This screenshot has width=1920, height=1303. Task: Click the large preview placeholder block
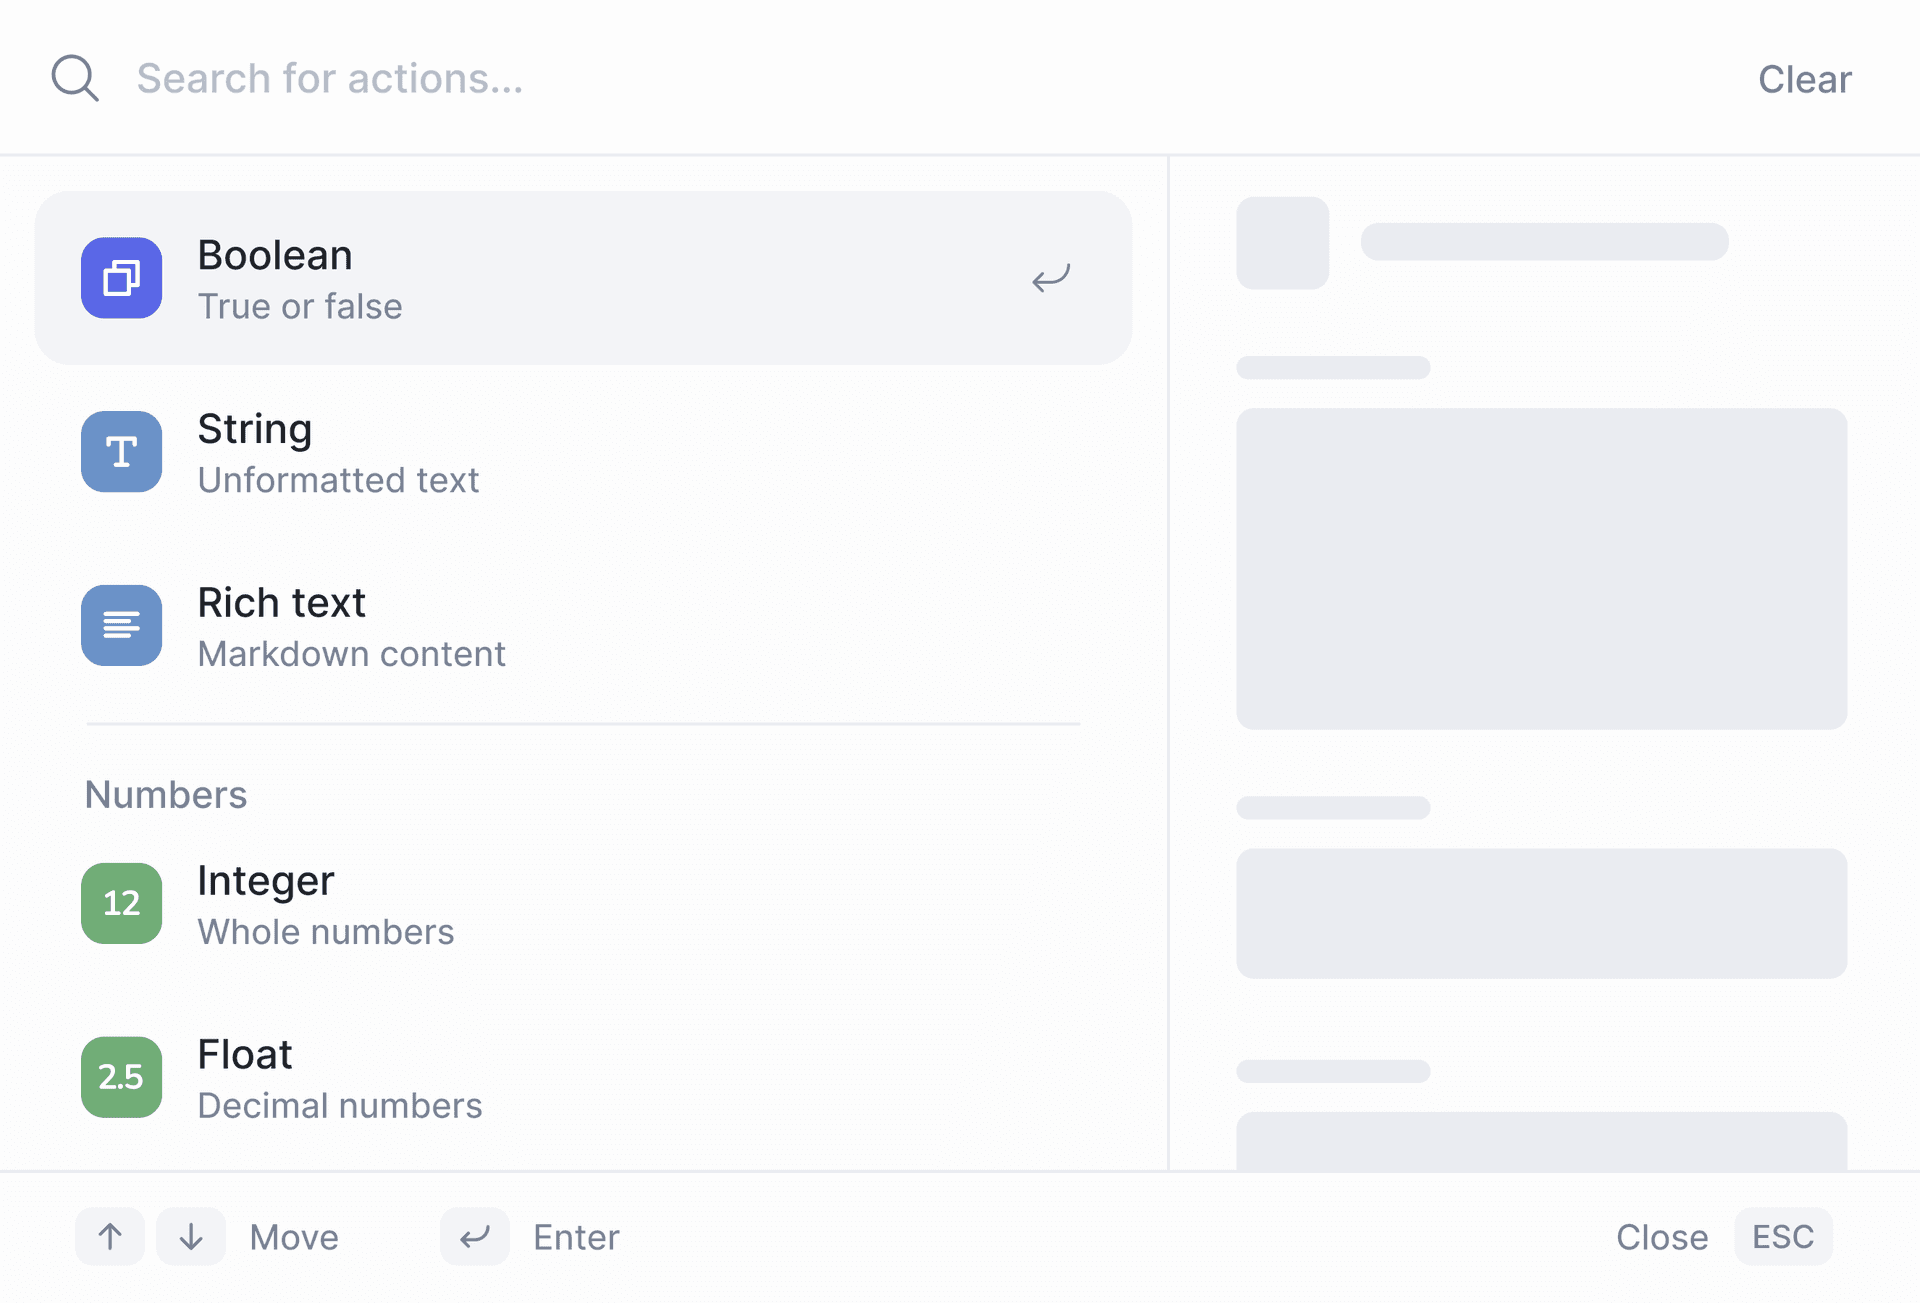click(1541, 568)
